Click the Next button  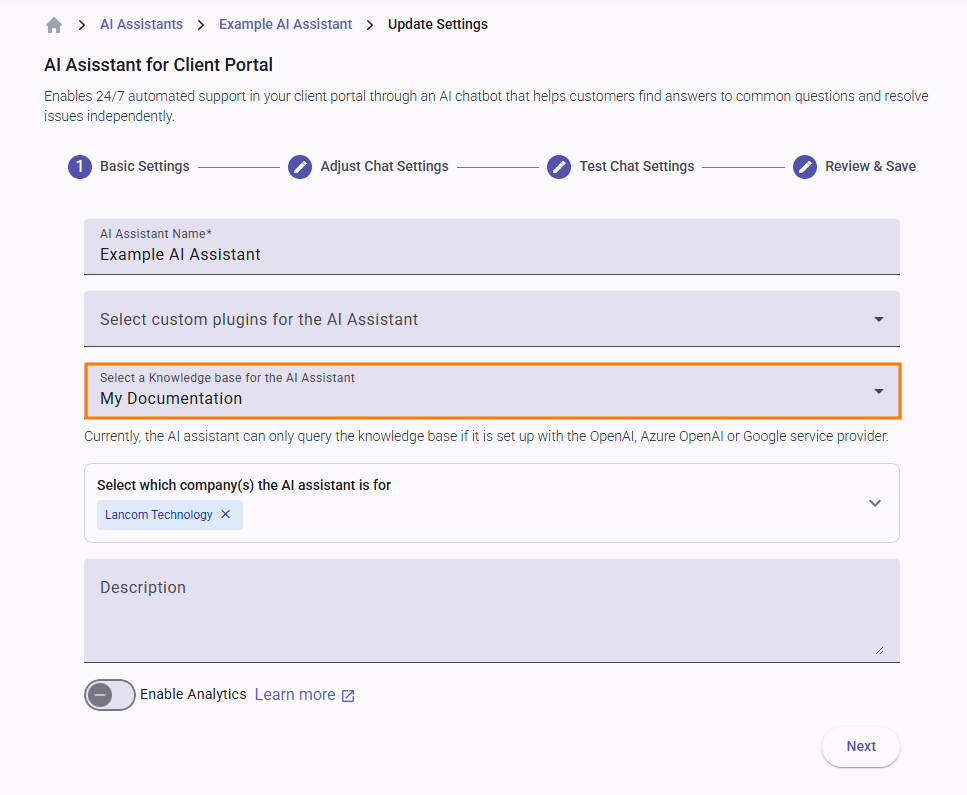click(860, 747)
